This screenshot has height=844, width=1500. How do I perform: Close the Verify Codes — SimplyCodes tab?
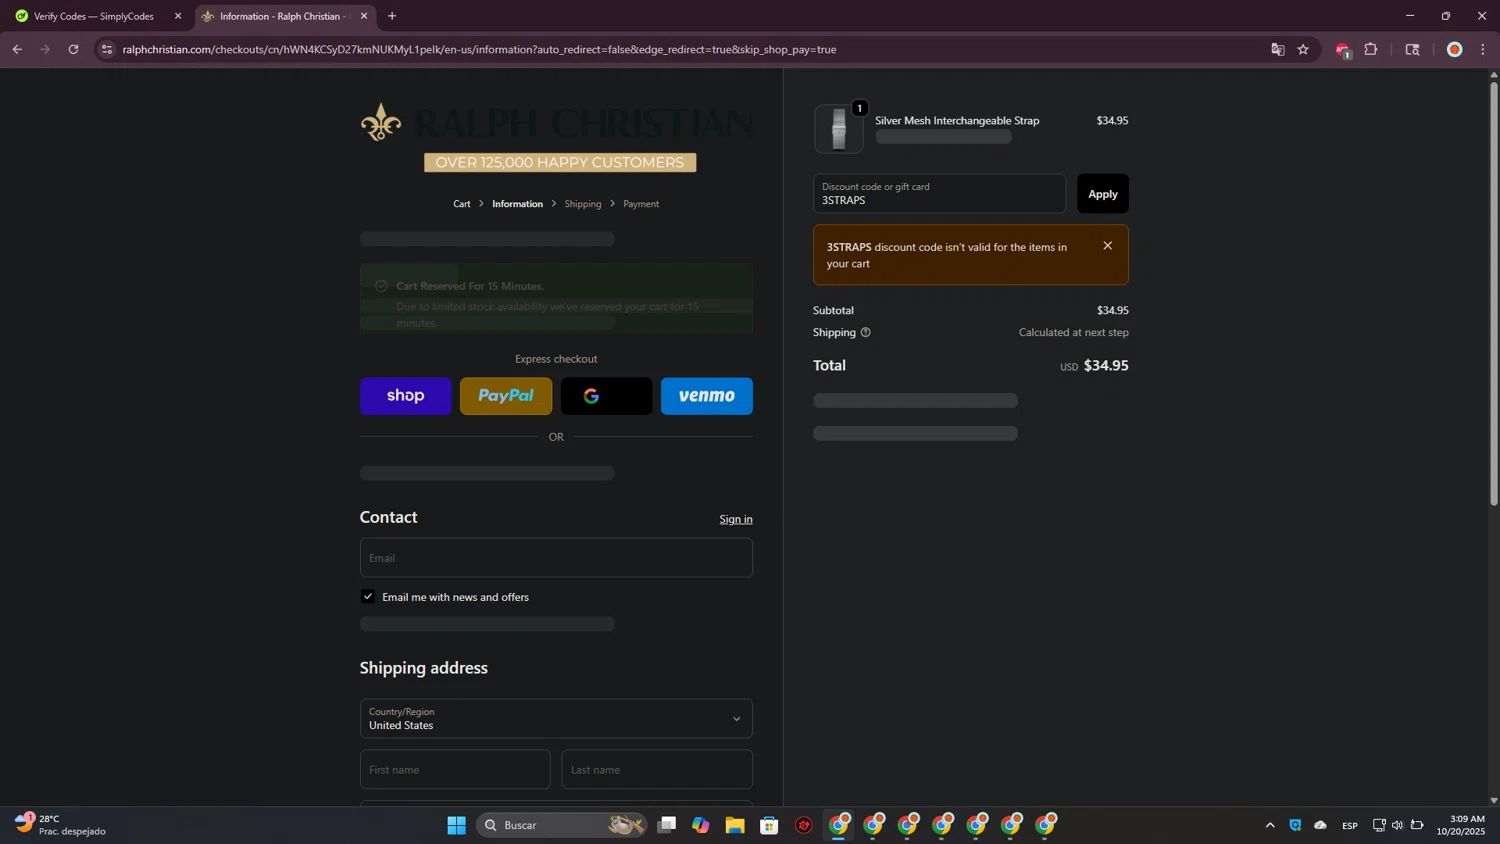click(178, 16)
